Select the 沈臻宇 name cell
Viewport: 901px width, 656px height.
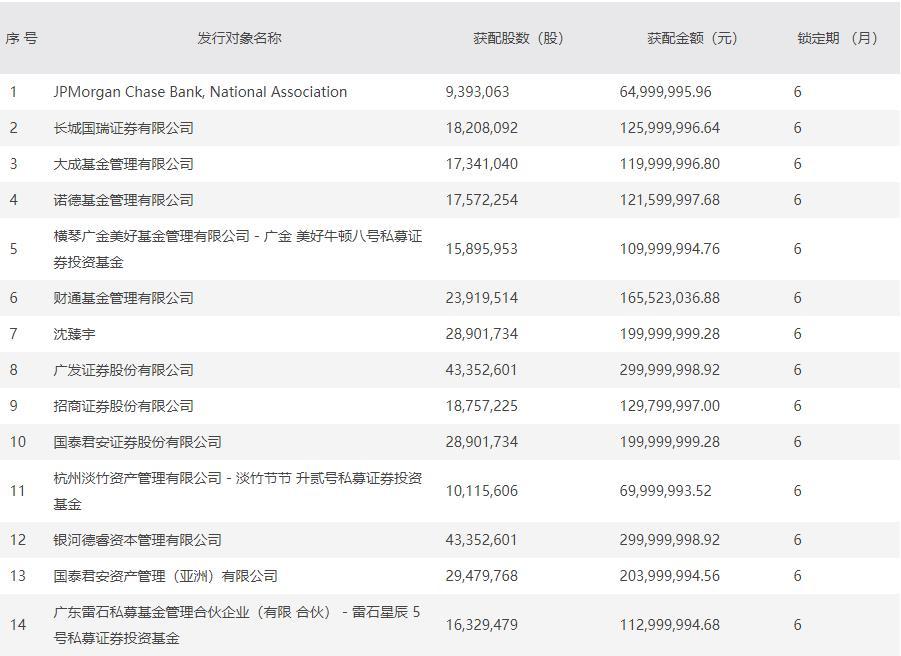click(x=74, y=334)
